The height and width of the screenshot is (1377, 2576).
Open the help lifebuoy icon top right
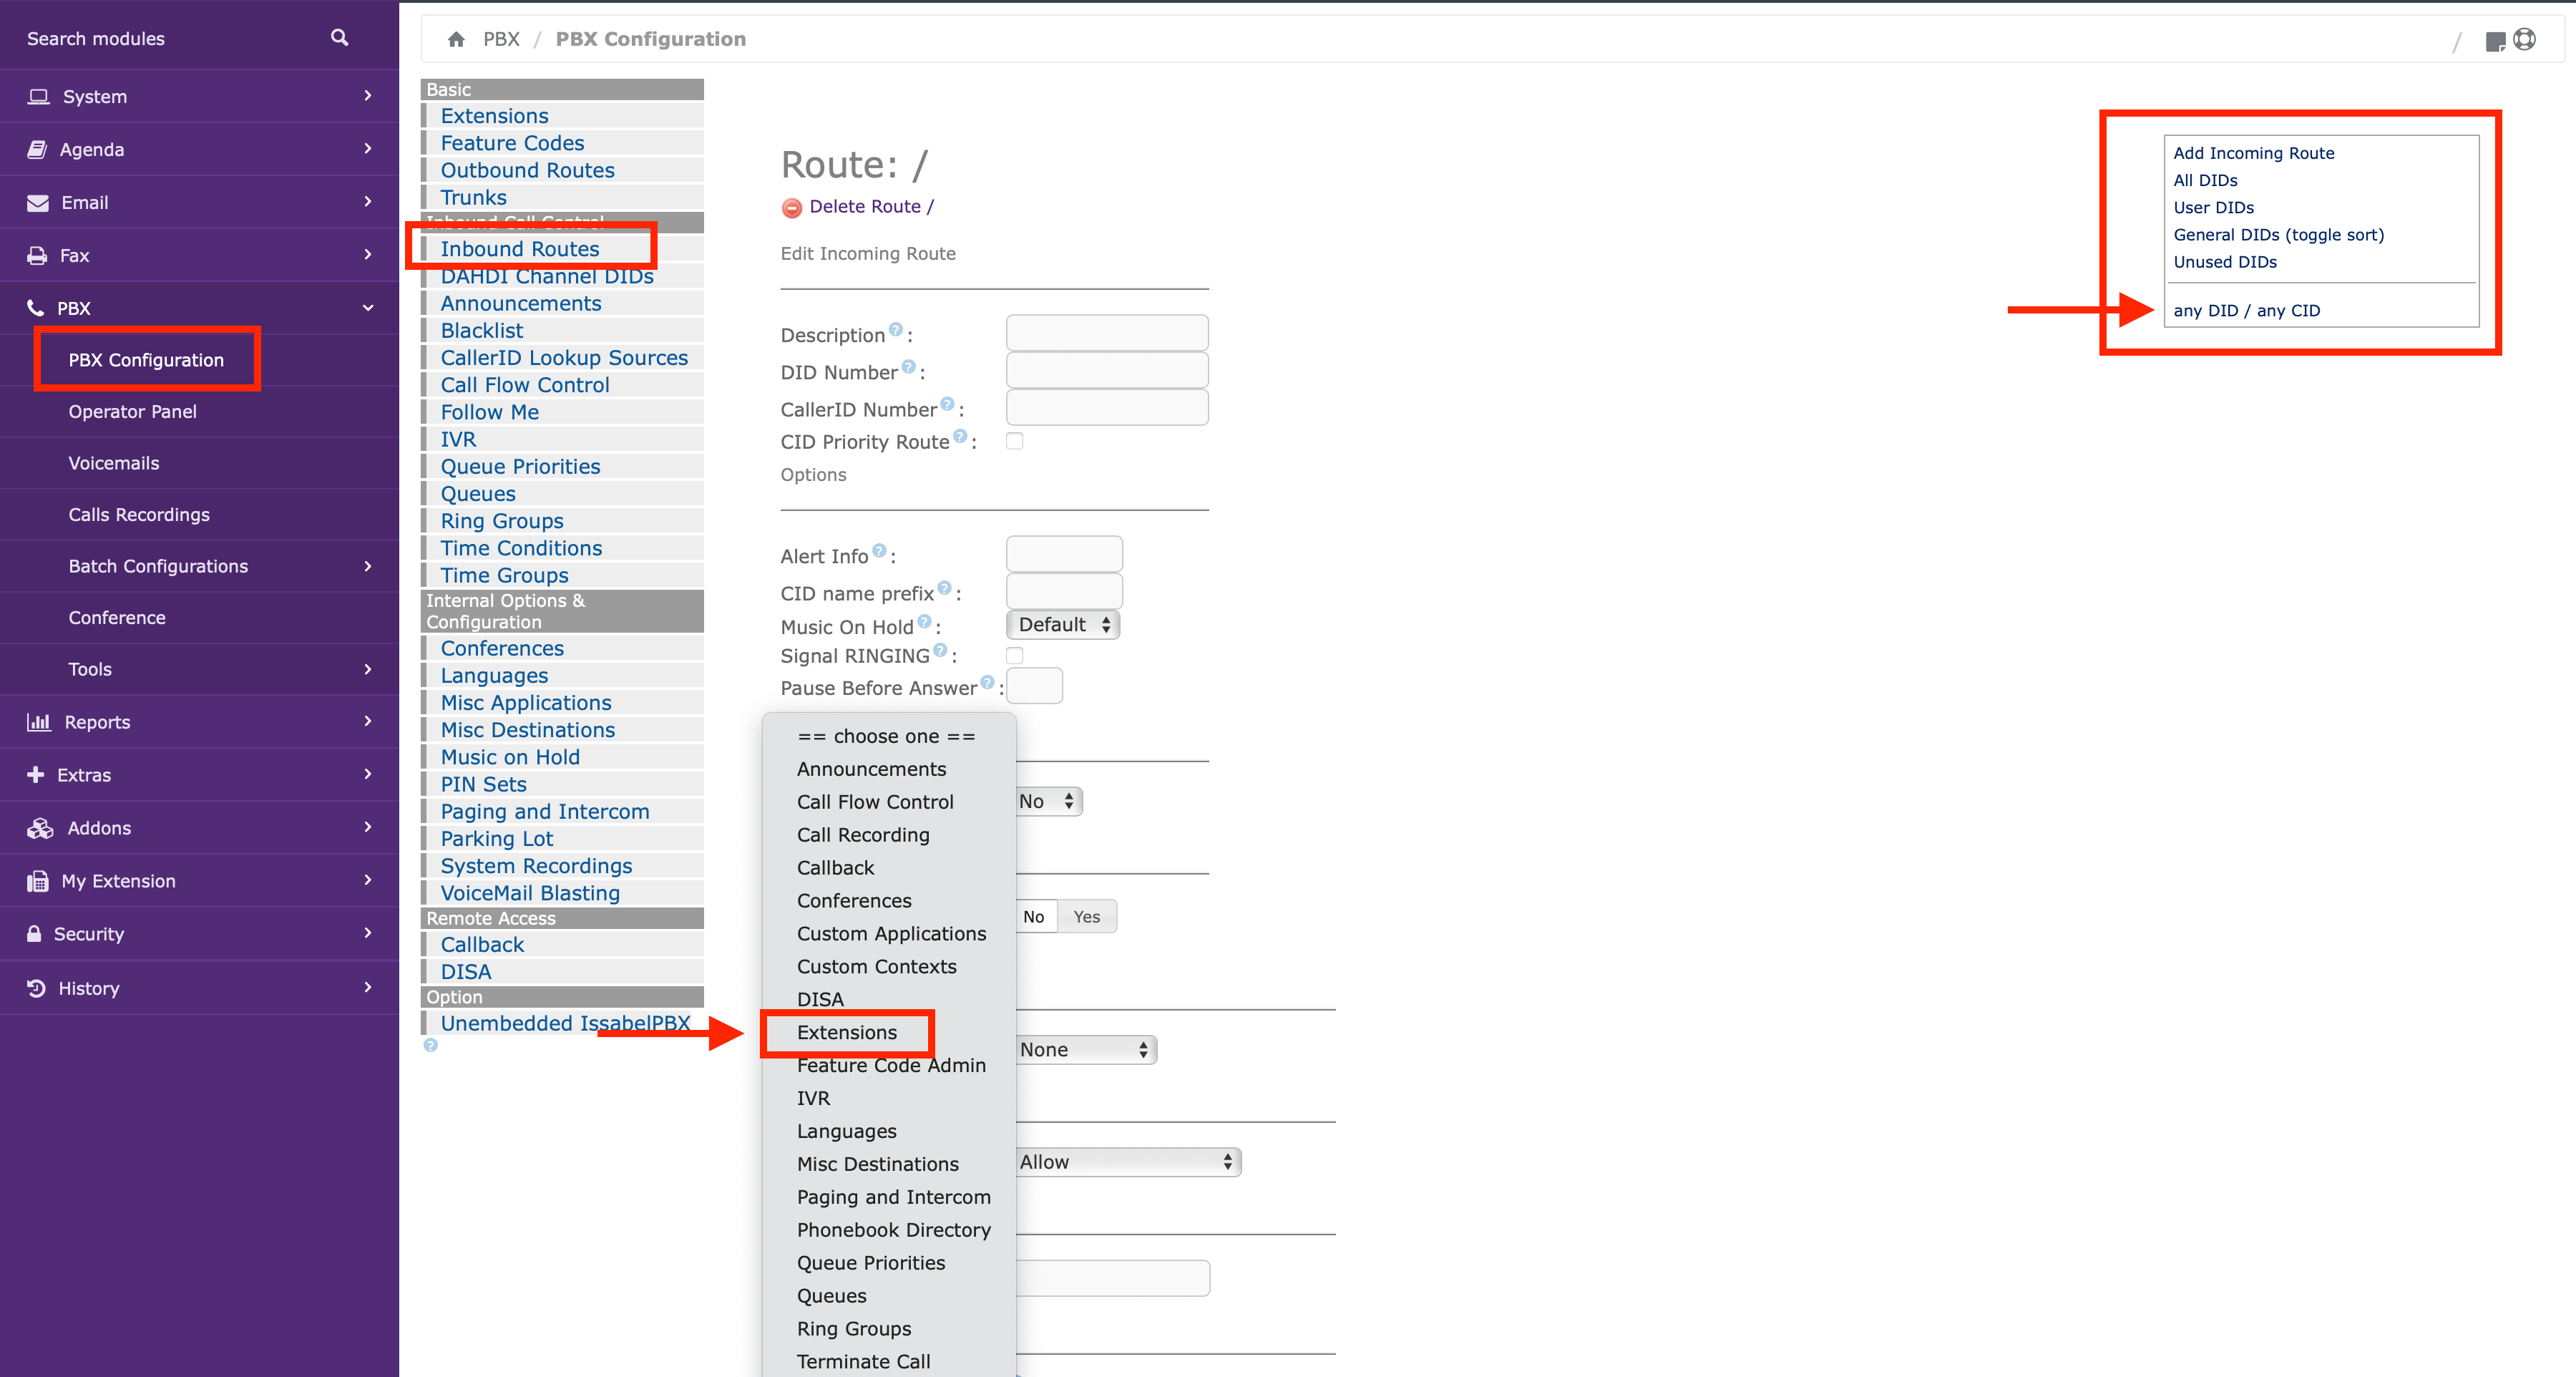click(2524, 39)
